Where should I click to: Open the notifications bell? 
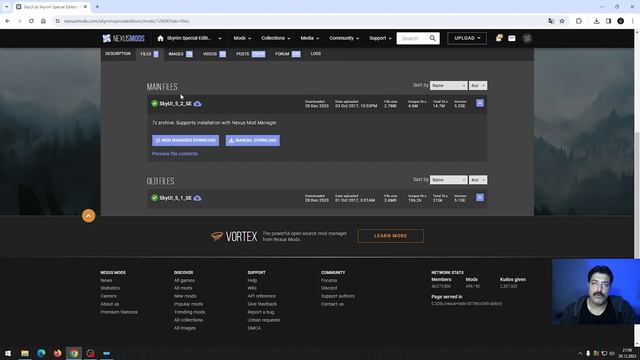(499, 38)
